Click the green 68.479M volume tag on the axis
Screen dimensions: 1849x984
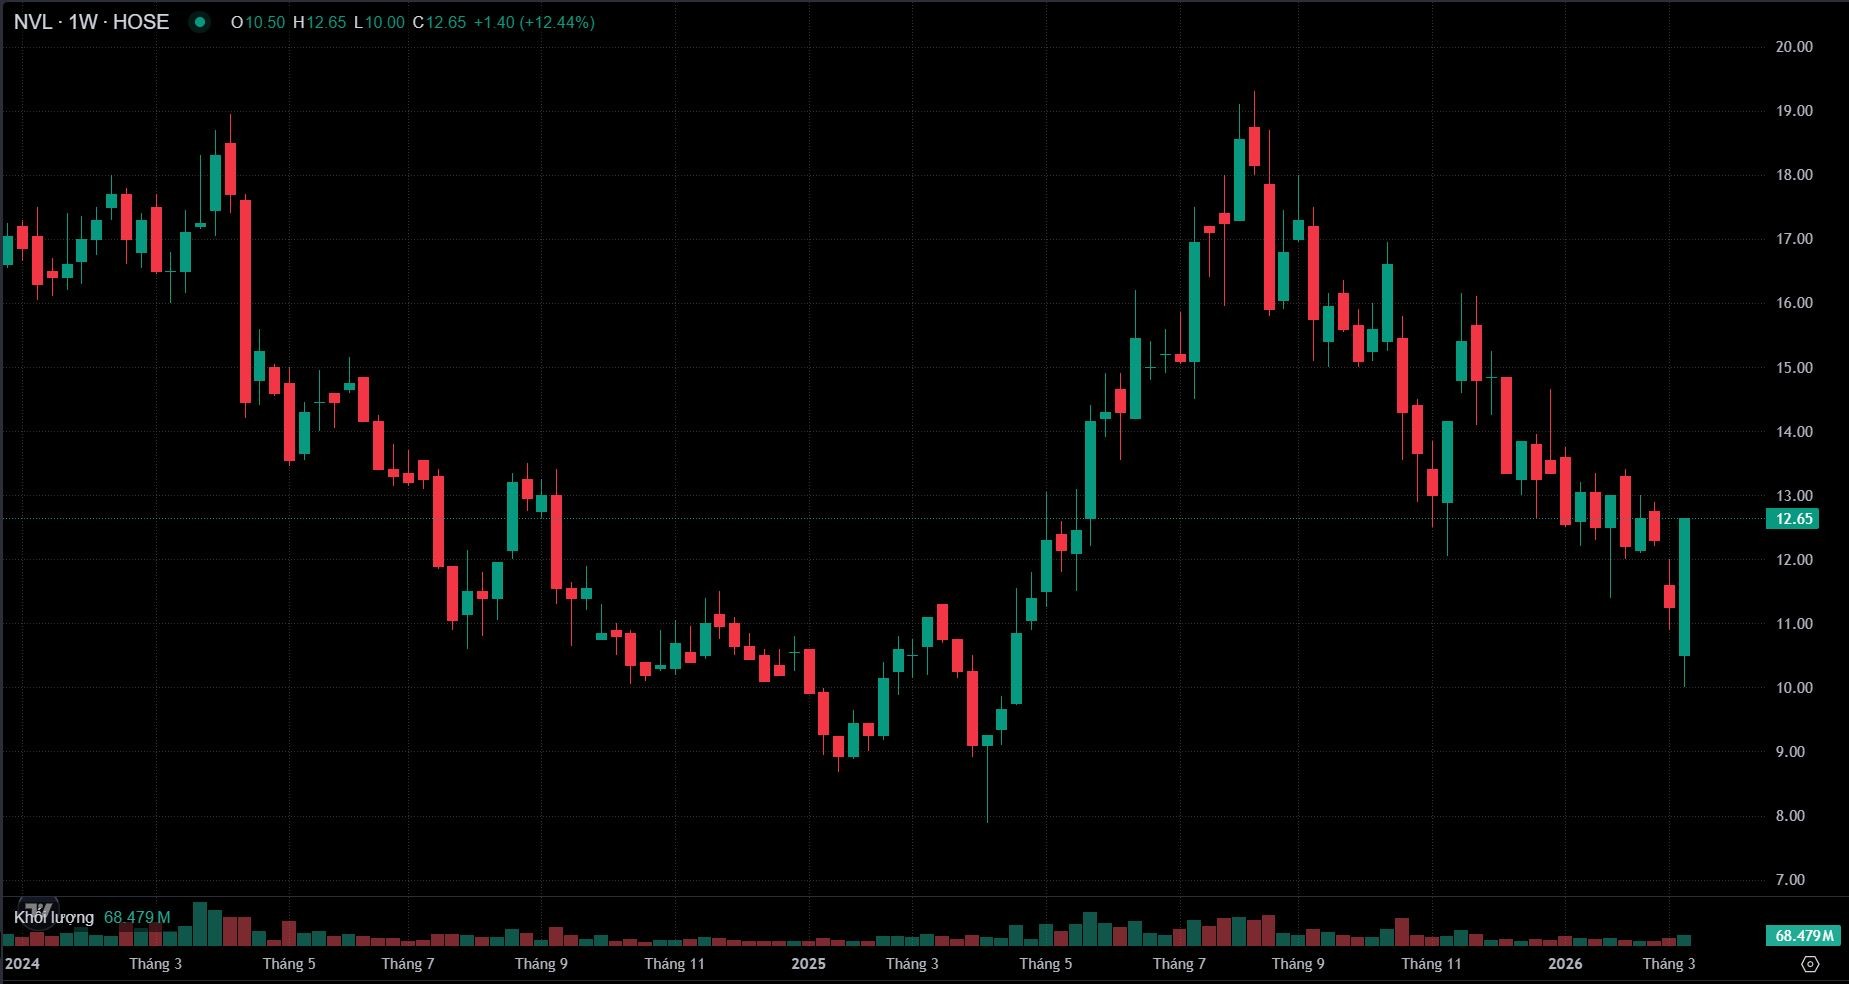point(1804,936)
